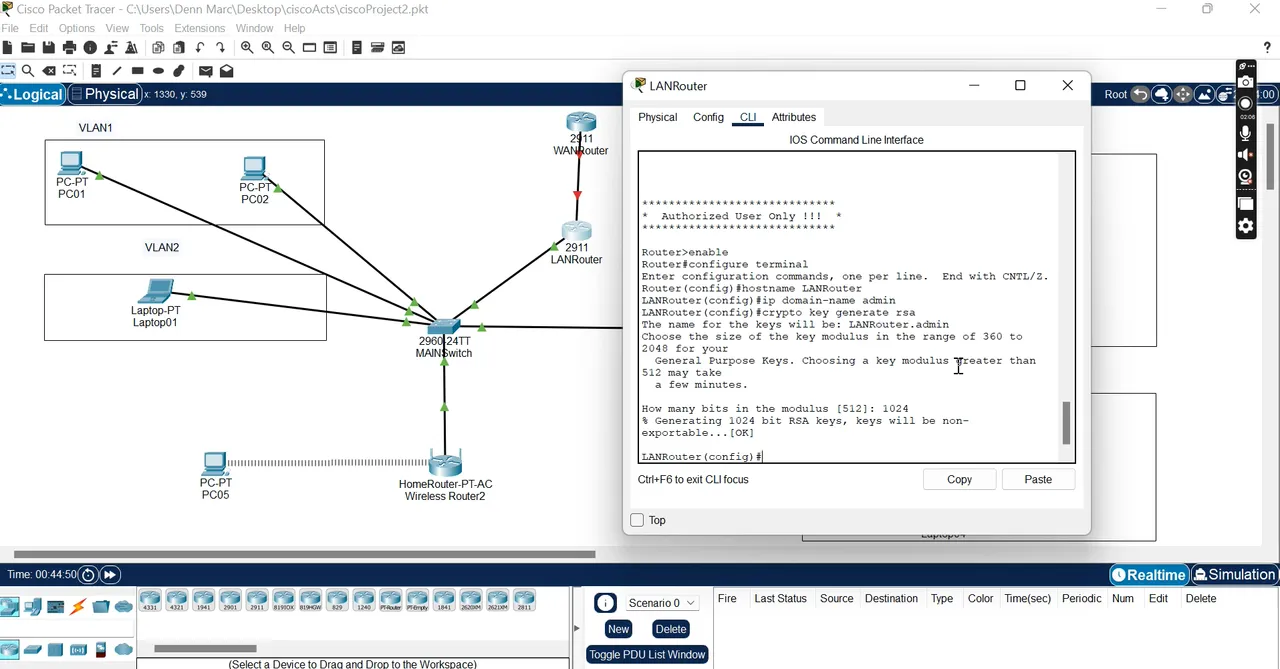Screen dimensions: 1280x669
Task: Save the project with the floppy disk icon
Action: [x=48, y=47]
